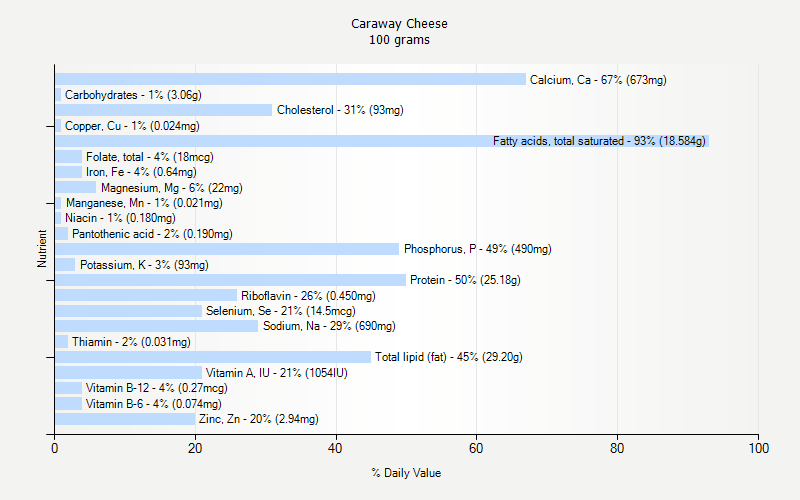The height and width of the screenshot is (500, 800).
Task: Click the 40 tick label on x-axis
Action: (x=335, y=448)
